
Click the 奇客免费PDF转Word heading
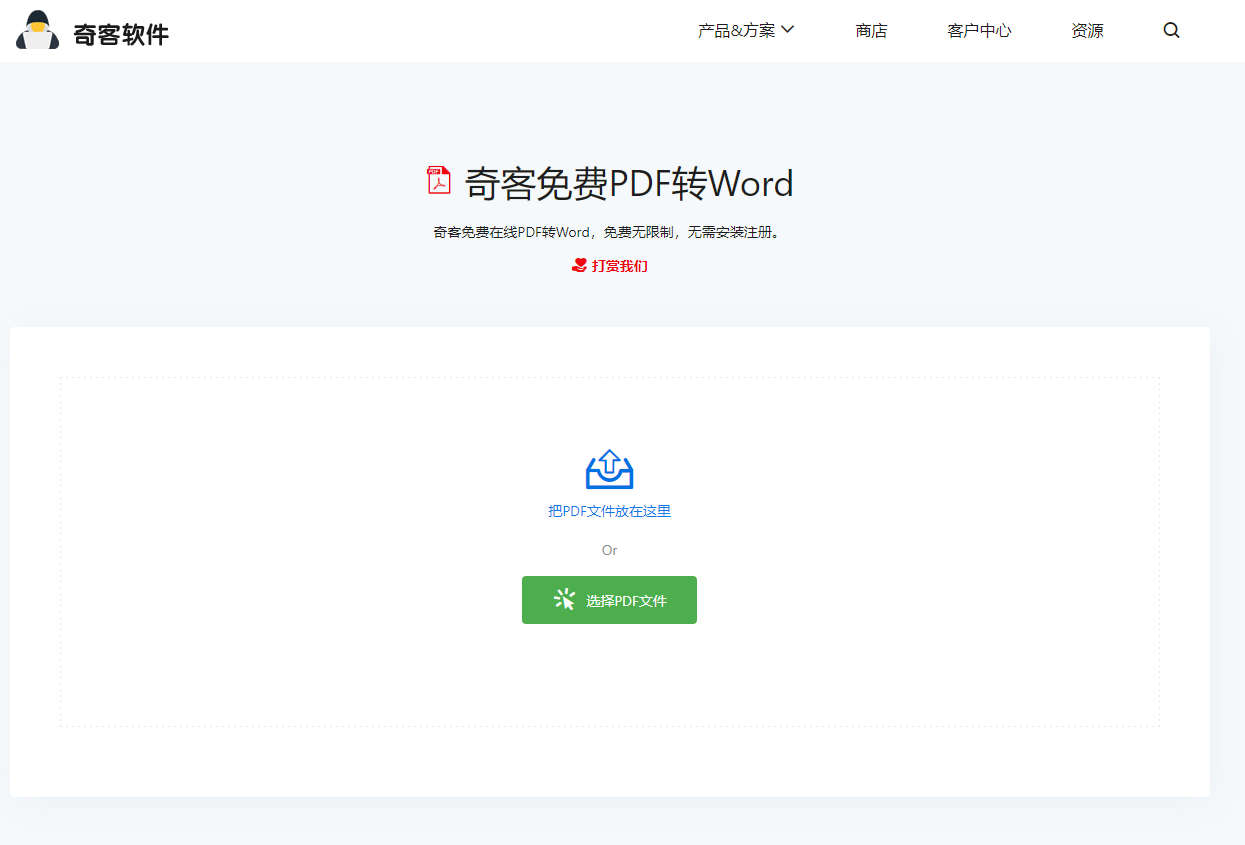click(629, 183)
